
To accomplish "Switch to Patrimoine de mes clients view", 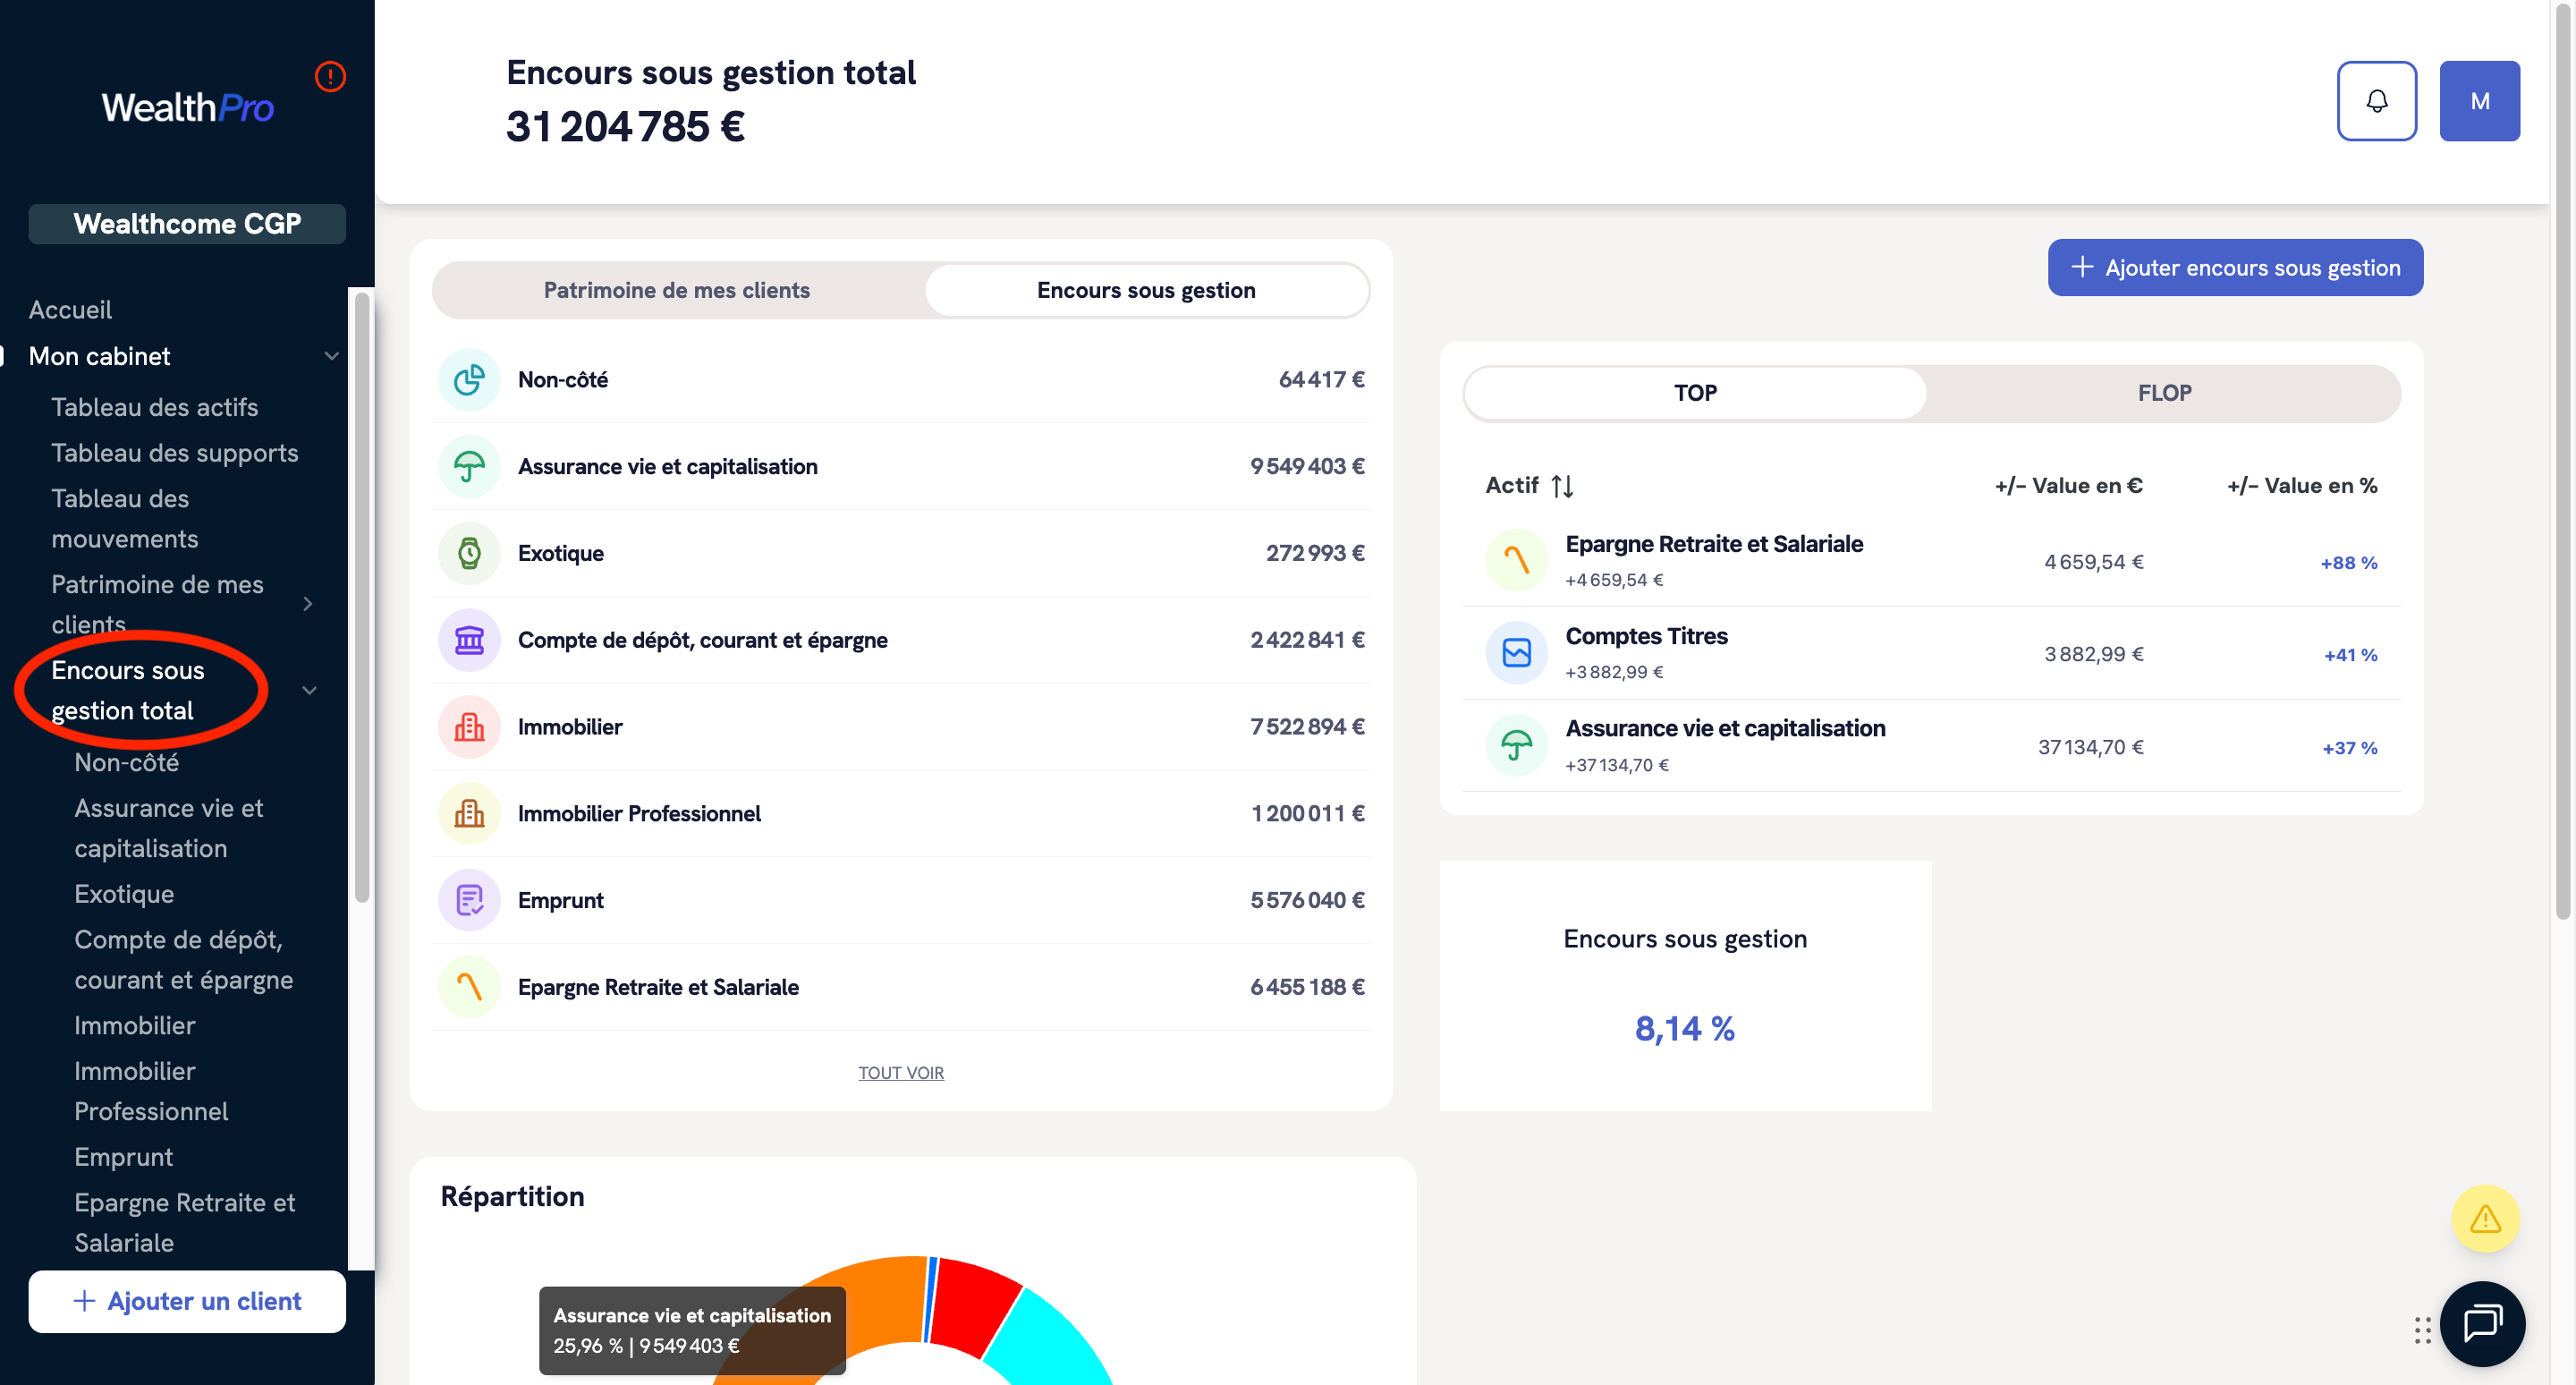I will (x=677, y=291).
